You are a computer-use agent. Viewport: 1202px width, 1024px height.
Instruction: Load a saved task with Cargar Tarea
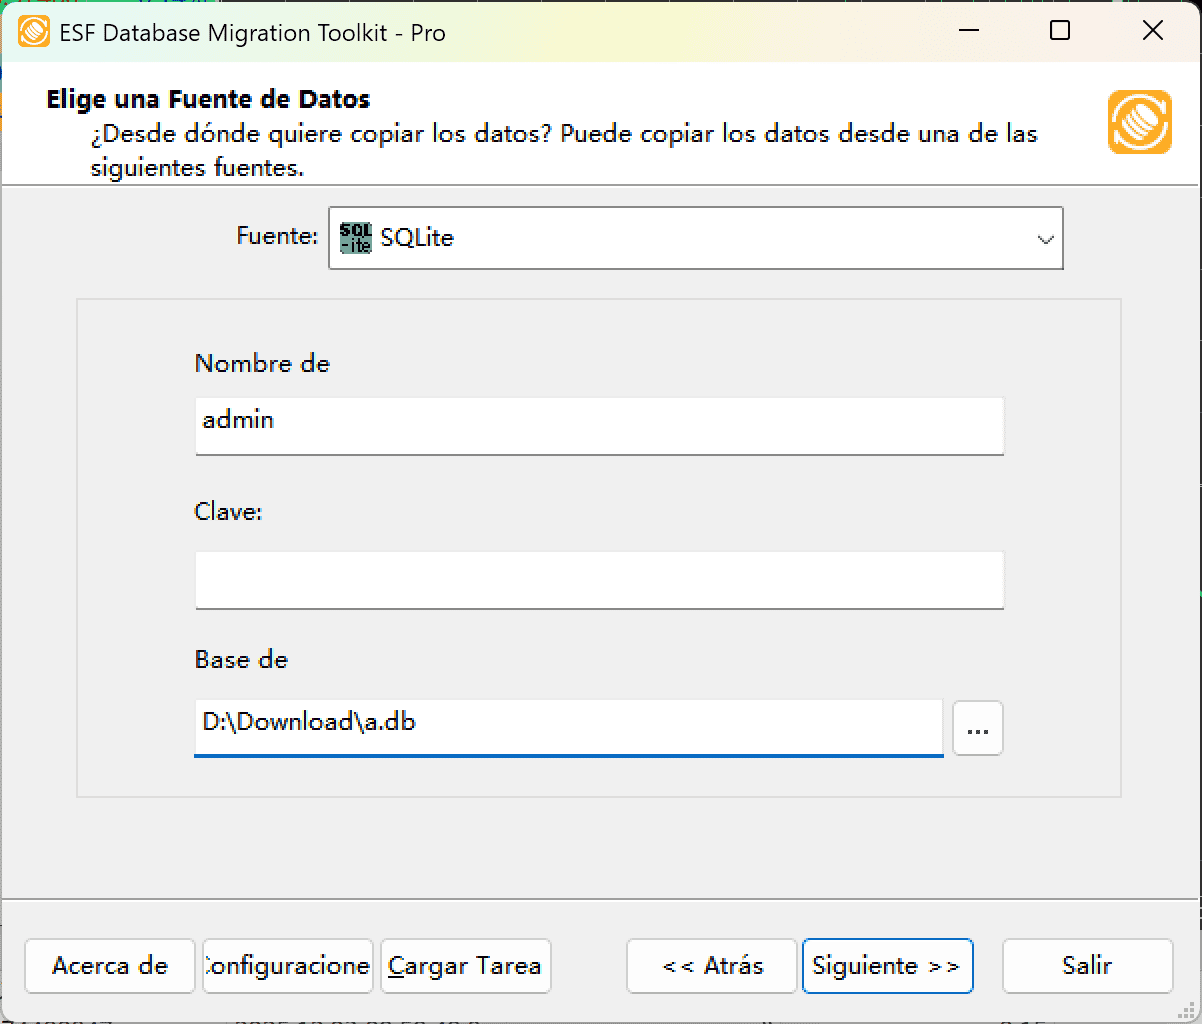[x=465, y=966]
